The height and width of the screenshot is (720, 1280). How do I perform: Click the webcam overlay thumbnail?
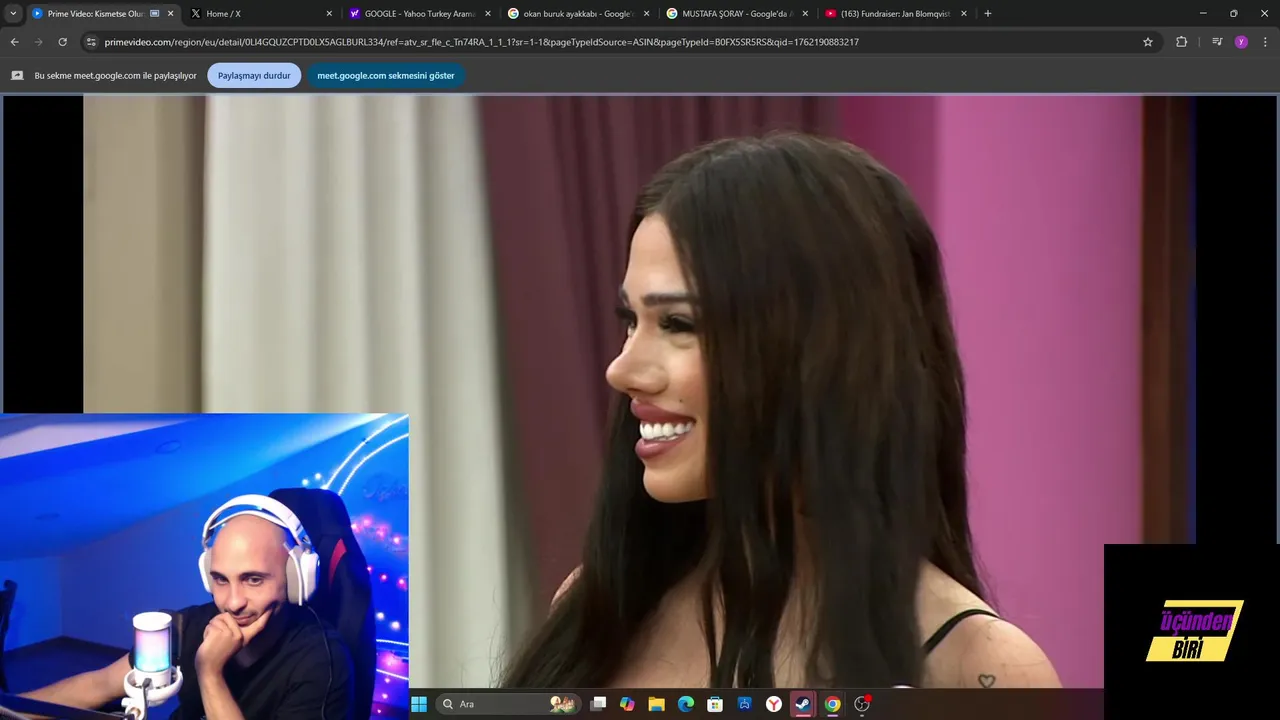click(x=204, y=566)
